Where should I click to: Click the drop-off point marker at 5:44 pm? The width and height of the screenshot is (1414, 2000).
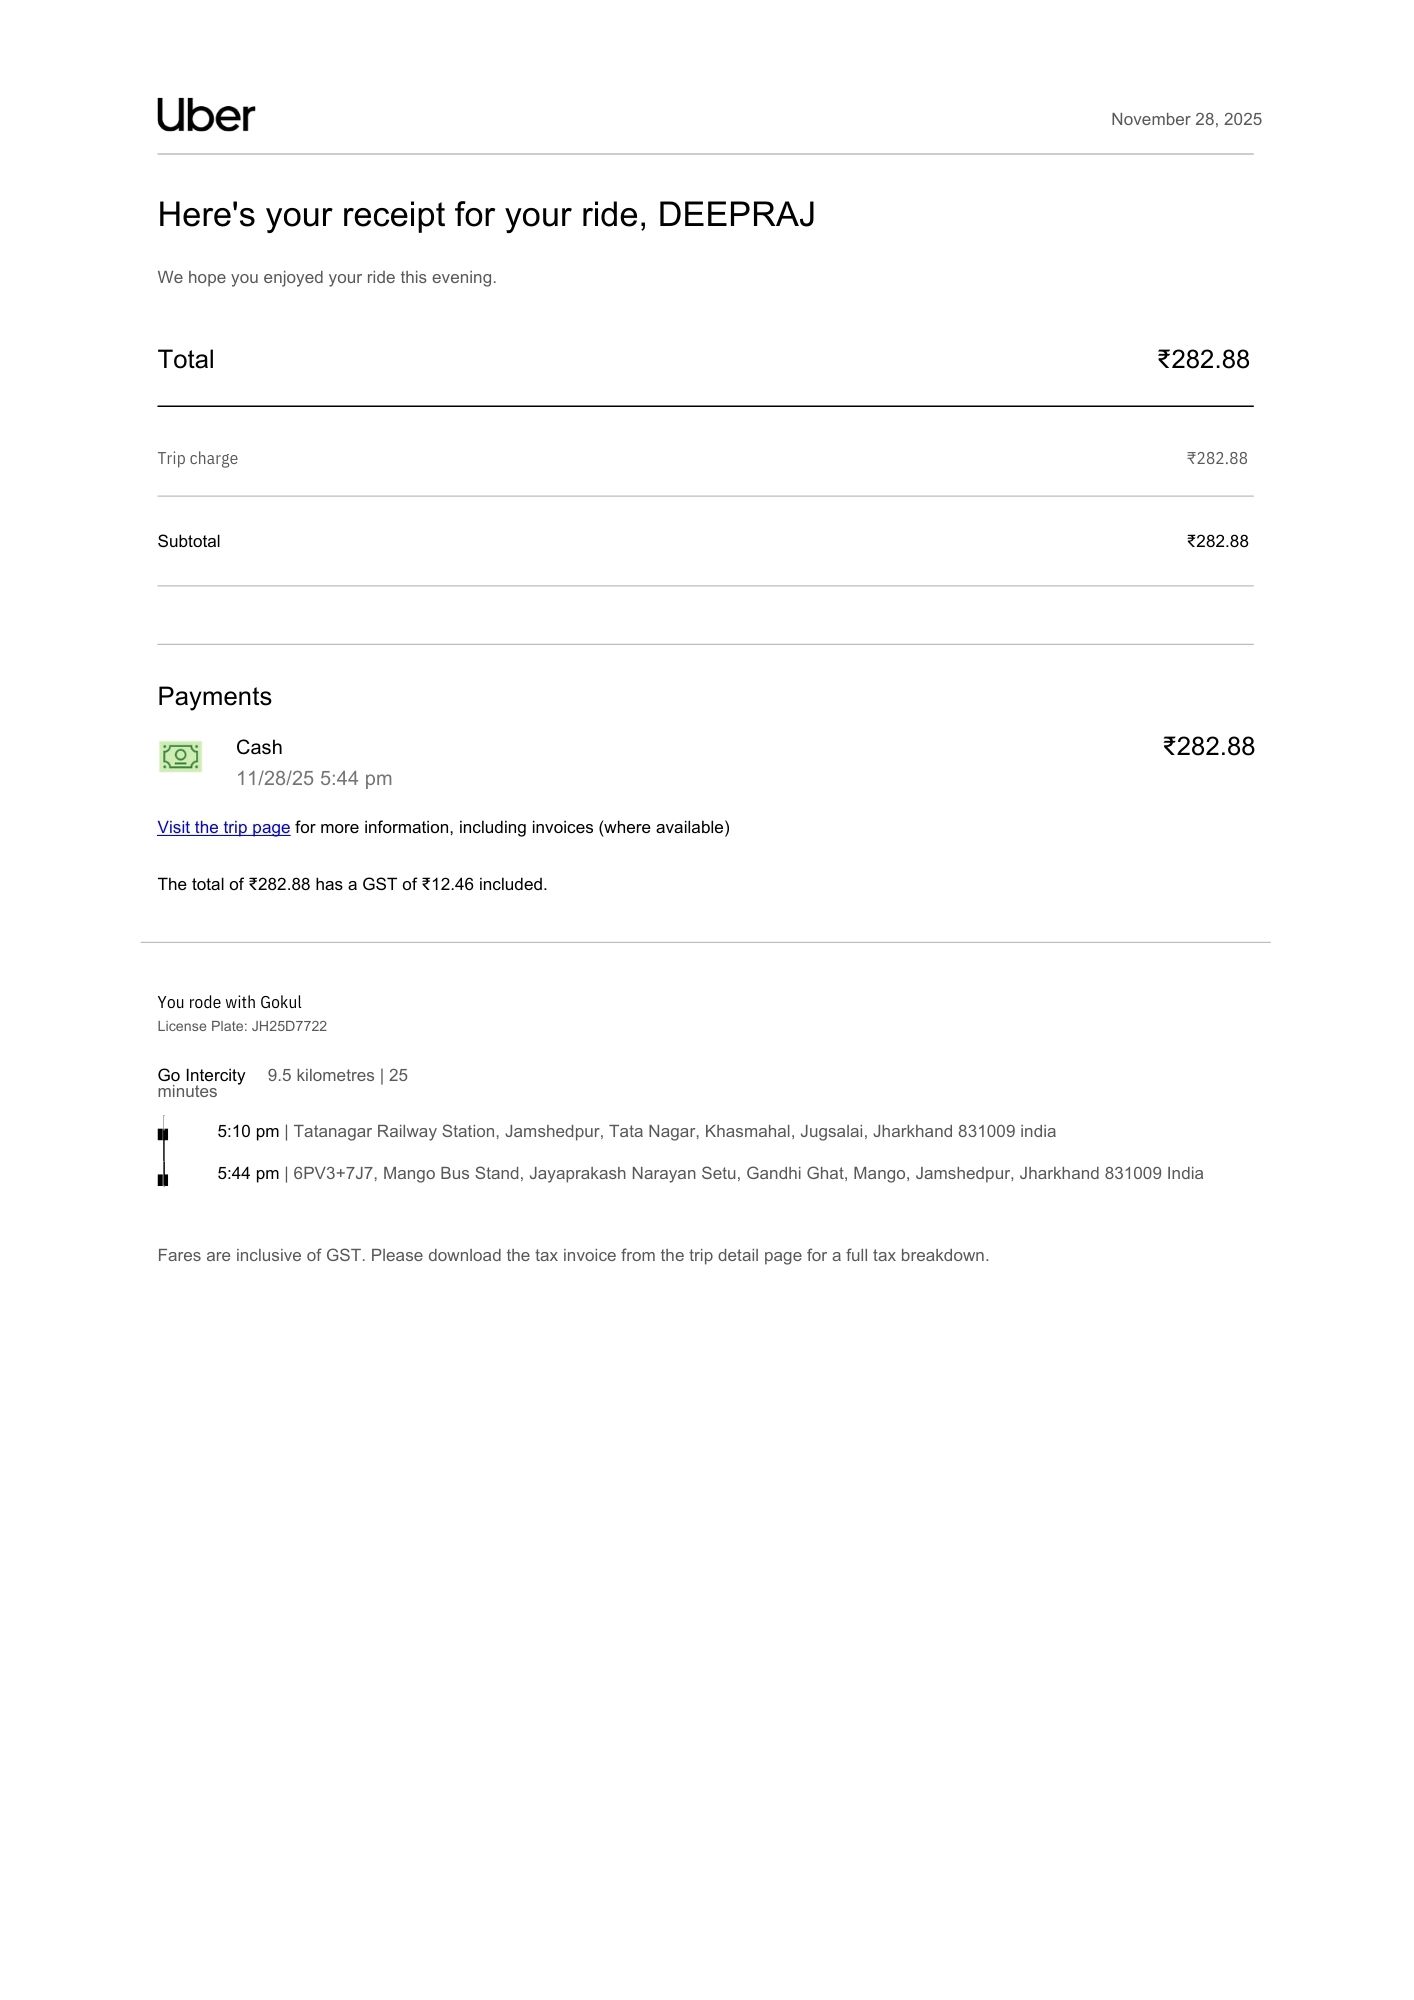[x=163, y=1180]
